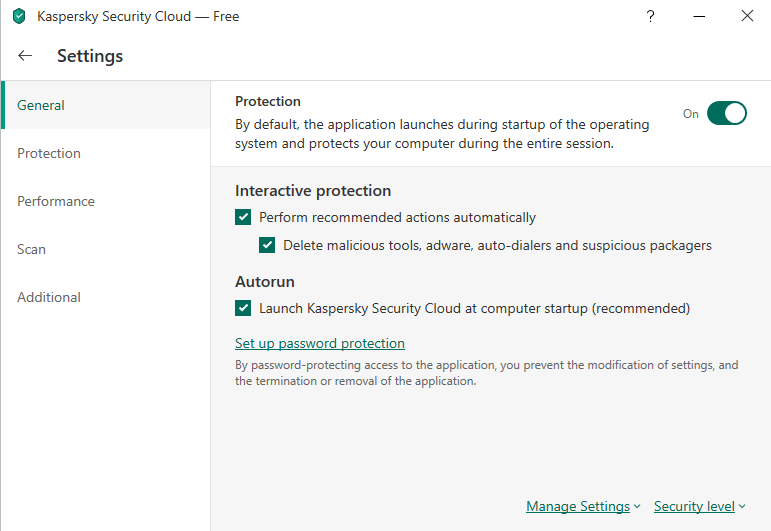The image size is (771, 531).
Task: Go to the Scan settings tab
Action: coord(32,249)
